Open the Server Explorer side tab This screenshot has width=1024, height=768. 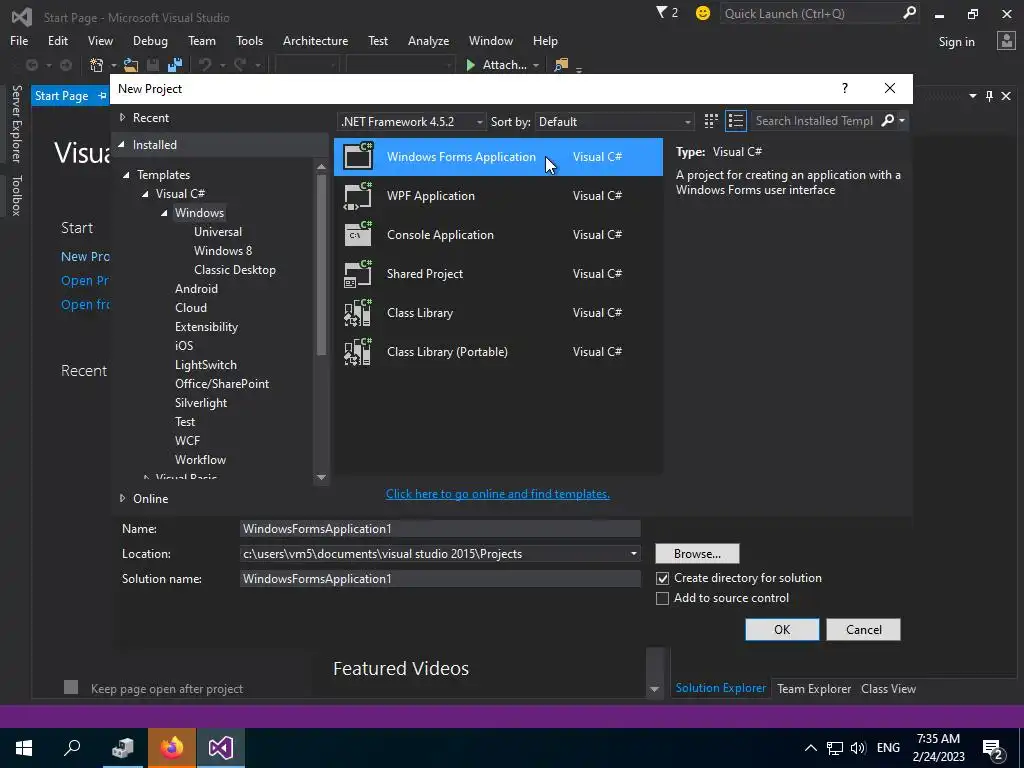click(x=16, y=123)
